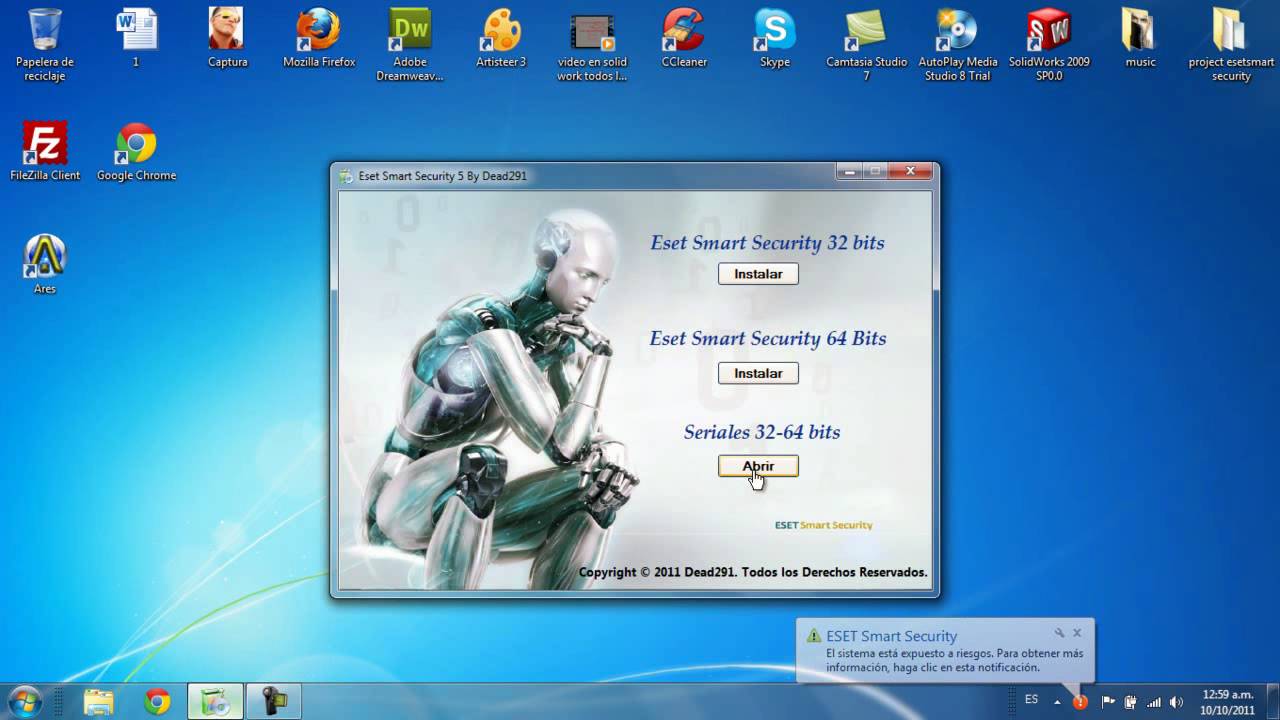Open the volume speaker tray icon

[x=1177, y=702]
